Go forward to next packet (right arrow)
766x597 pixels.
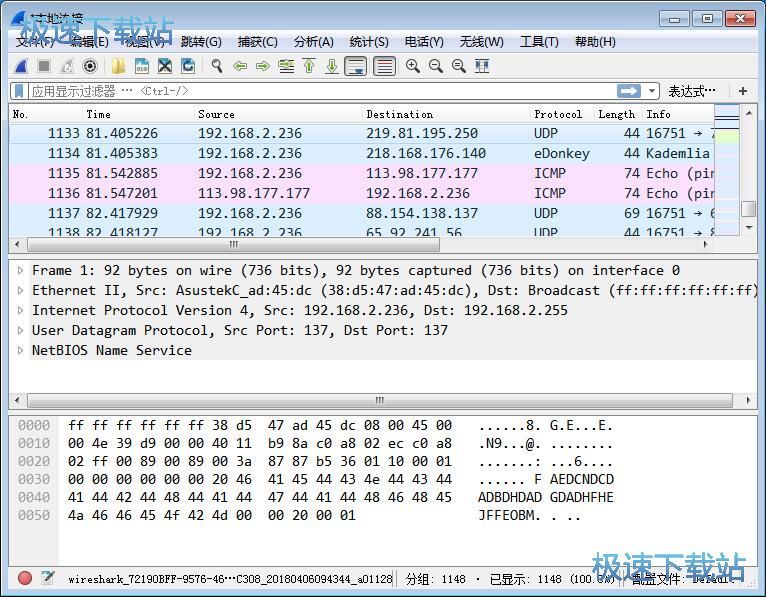click(263, 66)
